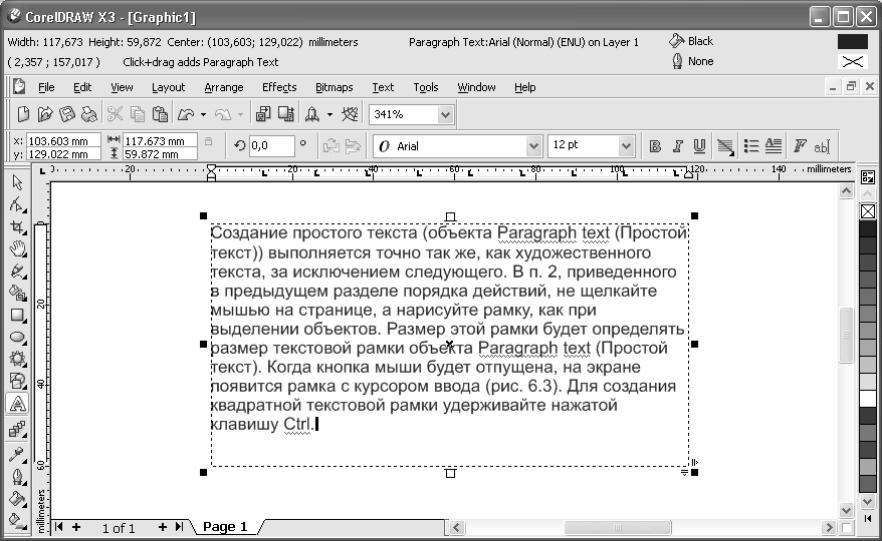
Task: Open the File menu
Action: point(46,87)
